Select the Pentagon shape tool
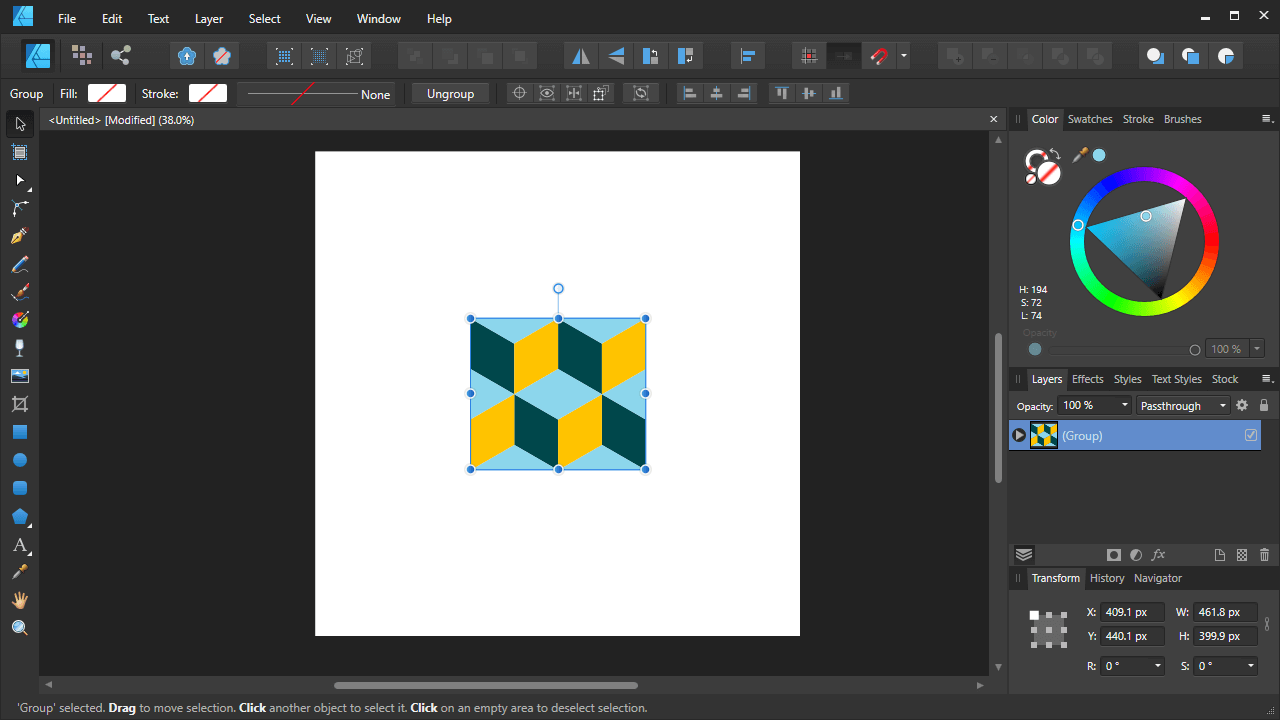The image size is (1280, 720). 20,516
